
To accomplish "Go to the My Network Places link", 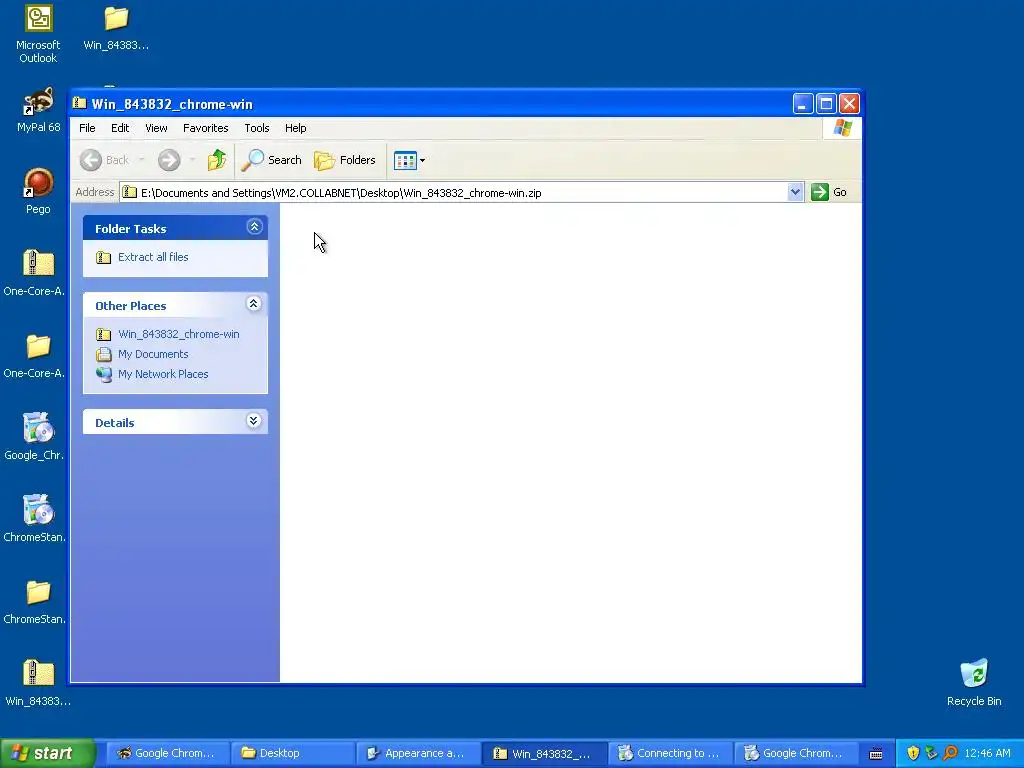I will click(163, 374).
